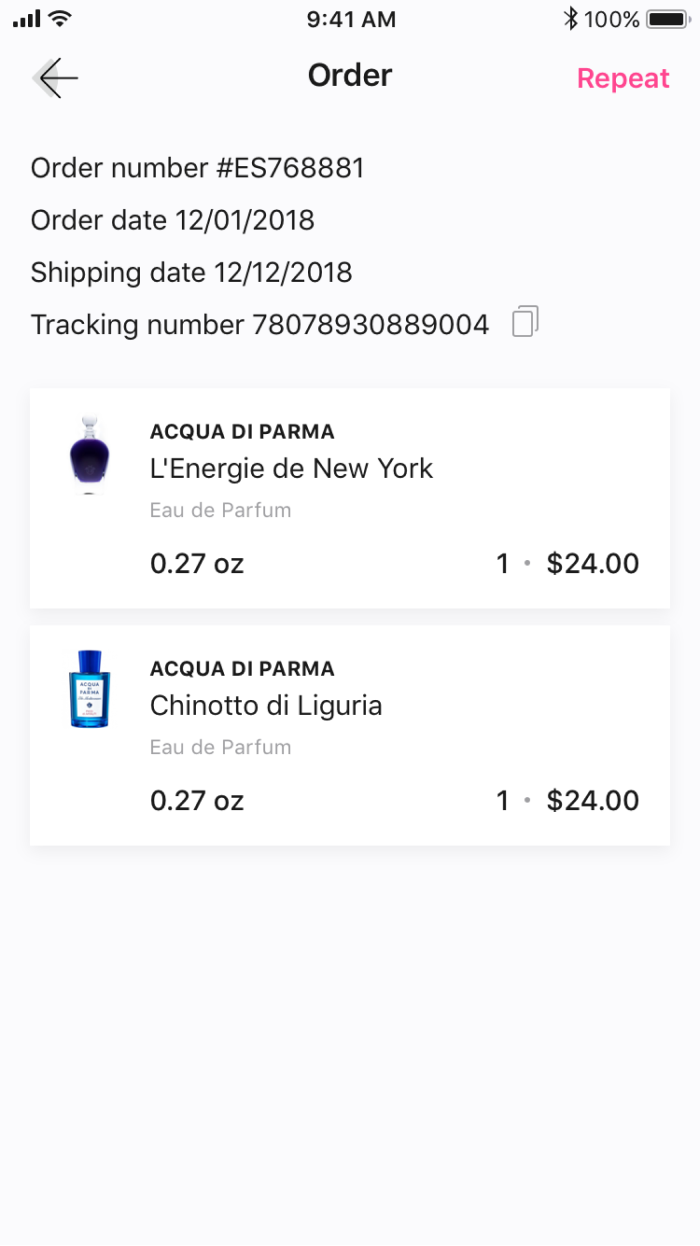
Task: Open Chinotto di Liguria bottle thumbnail
Action: click(x=89, y=689)
